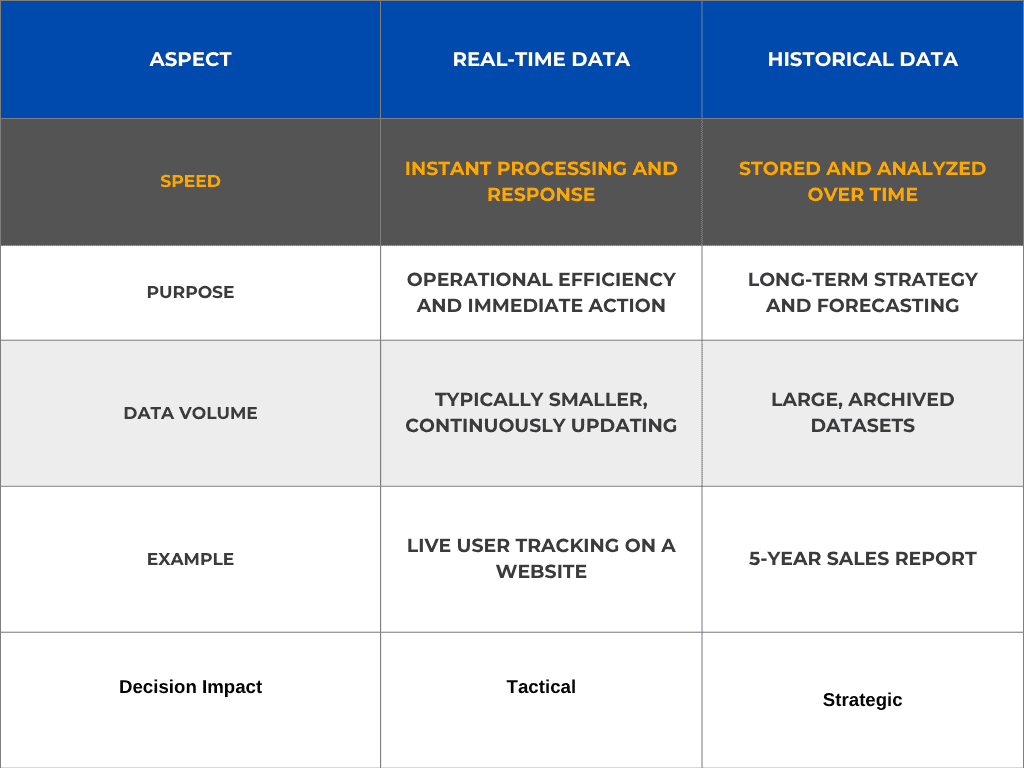Click the REAL-TIME DATA column header
This screenshot has width=1024, height=768.
(x=541, y=59)
